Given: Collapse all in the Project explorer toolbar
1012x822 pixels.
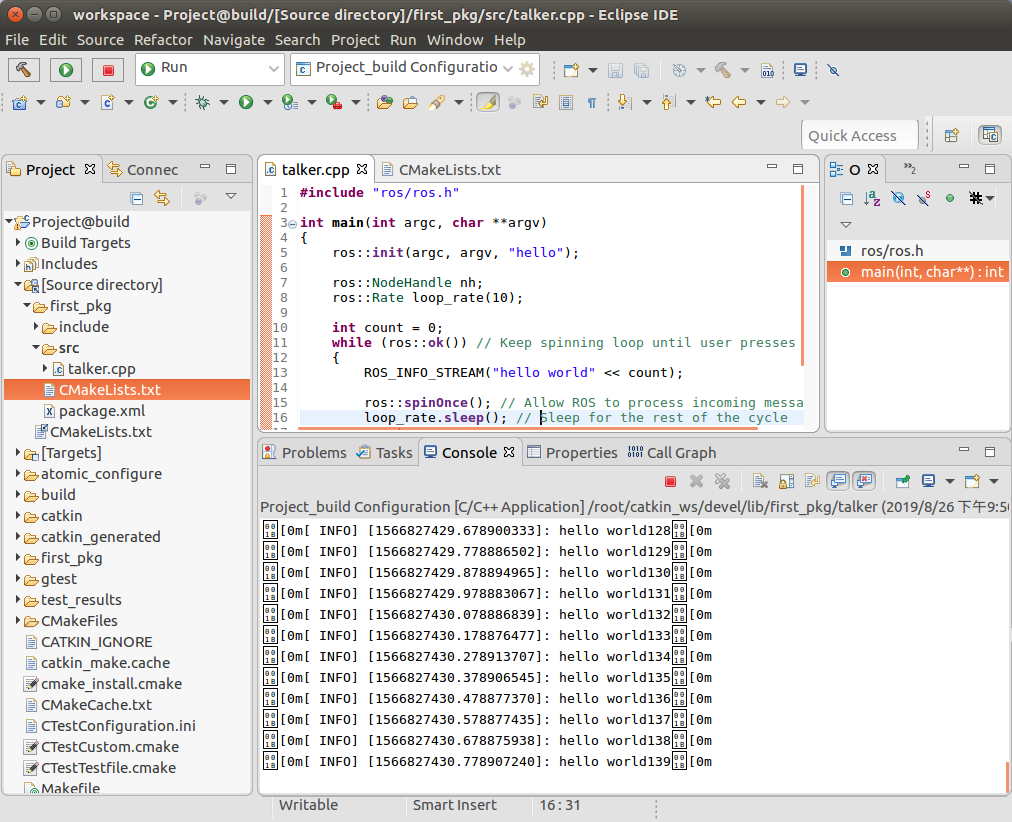Looking at the screenshot, I should pyautogui.click(x=137, y=198).
